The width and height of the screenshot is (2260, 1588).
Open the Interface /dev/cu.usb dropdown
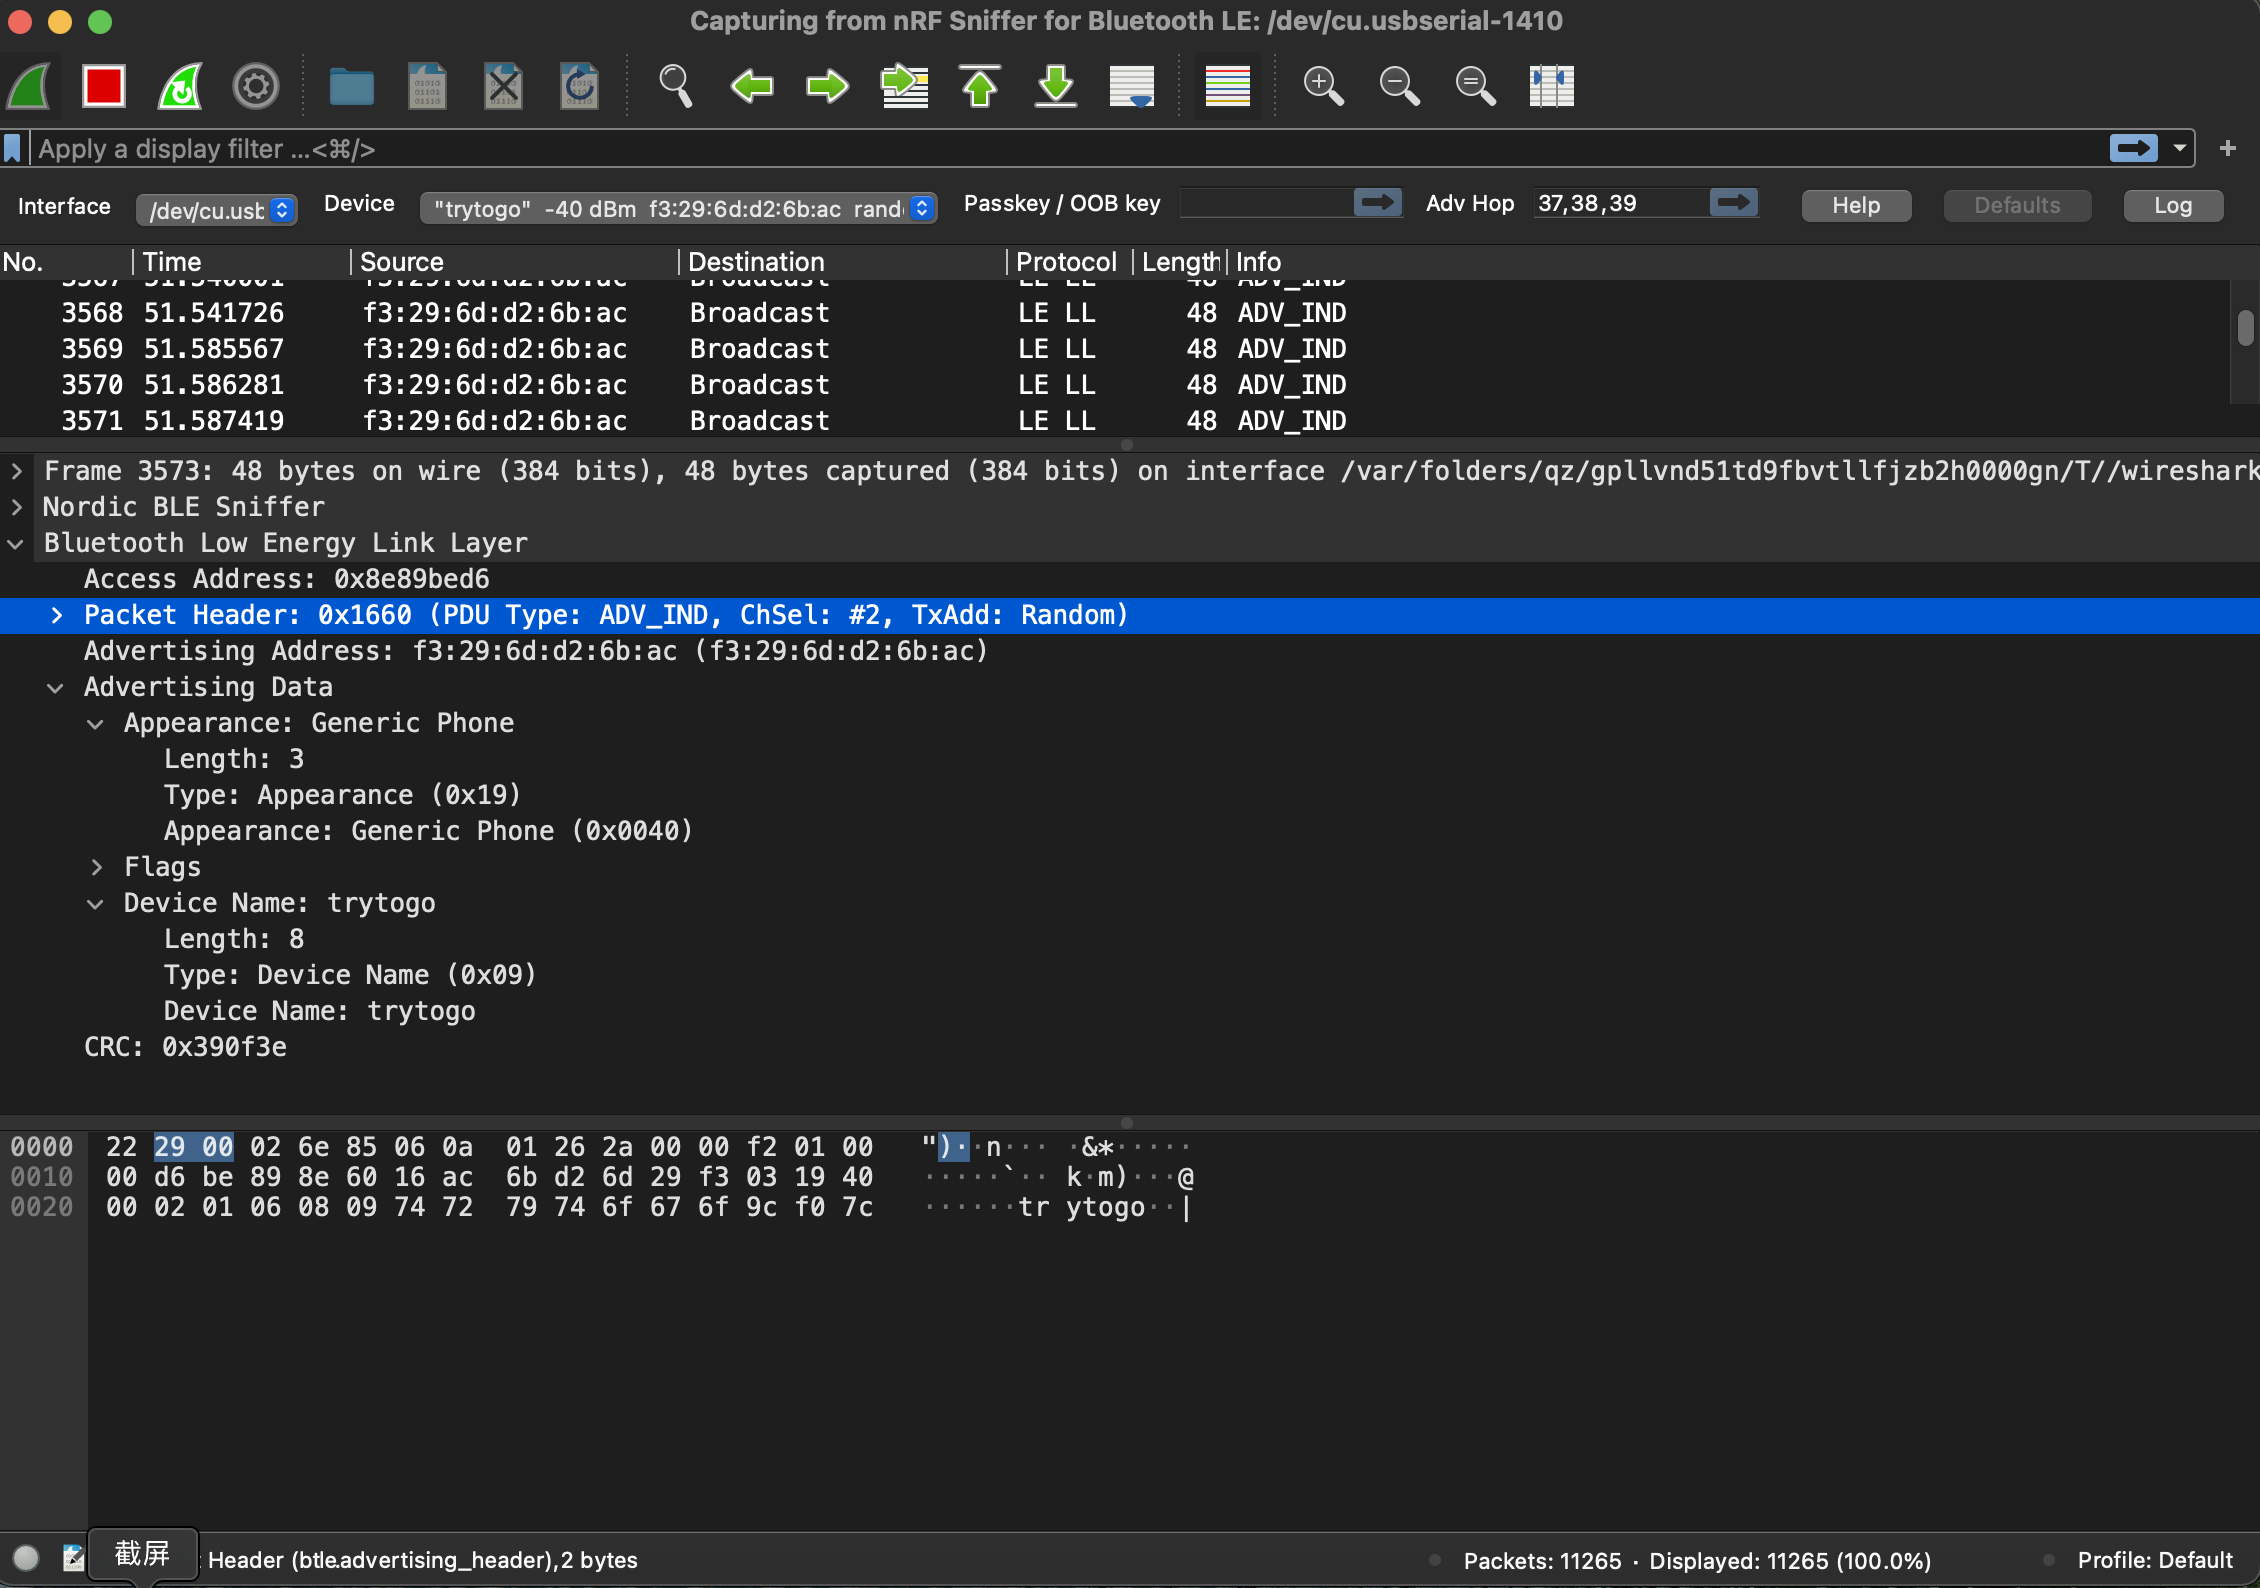(x=217, y=209)
